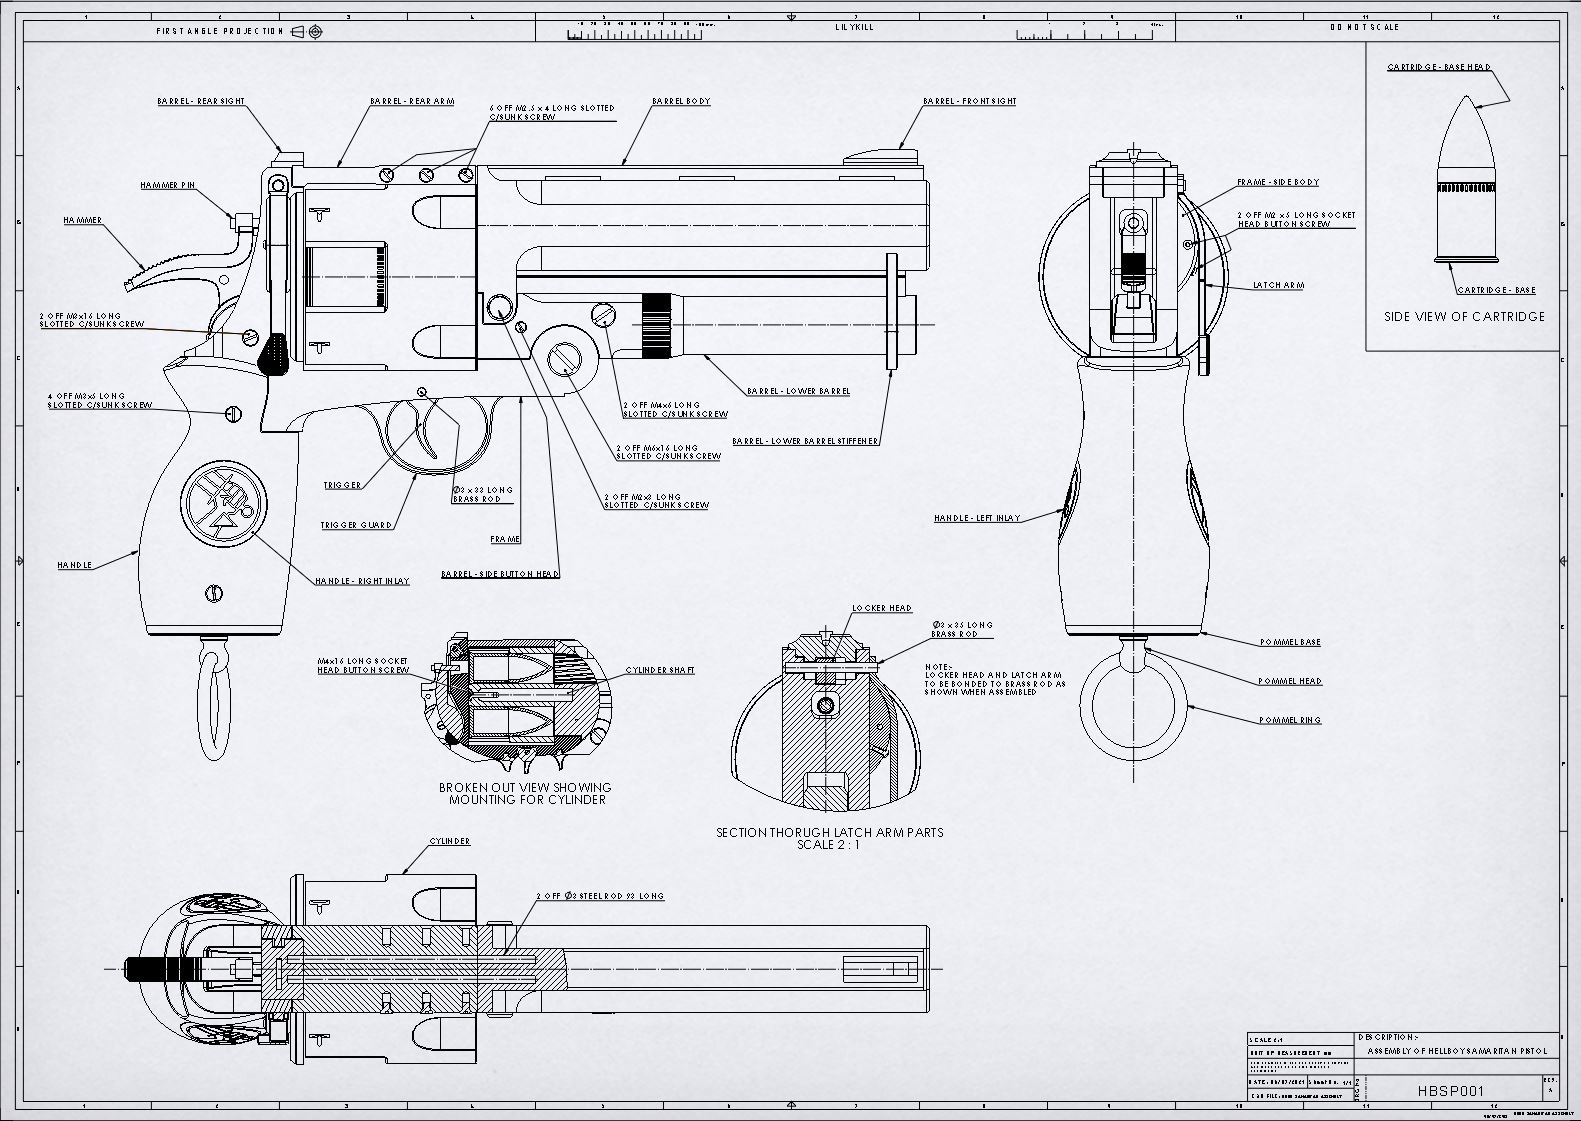The height and width of the screenshot is (1121, 1581).
Task: Click the 'FRAME - SIDE BODY' label
Action: [1278, 183]
